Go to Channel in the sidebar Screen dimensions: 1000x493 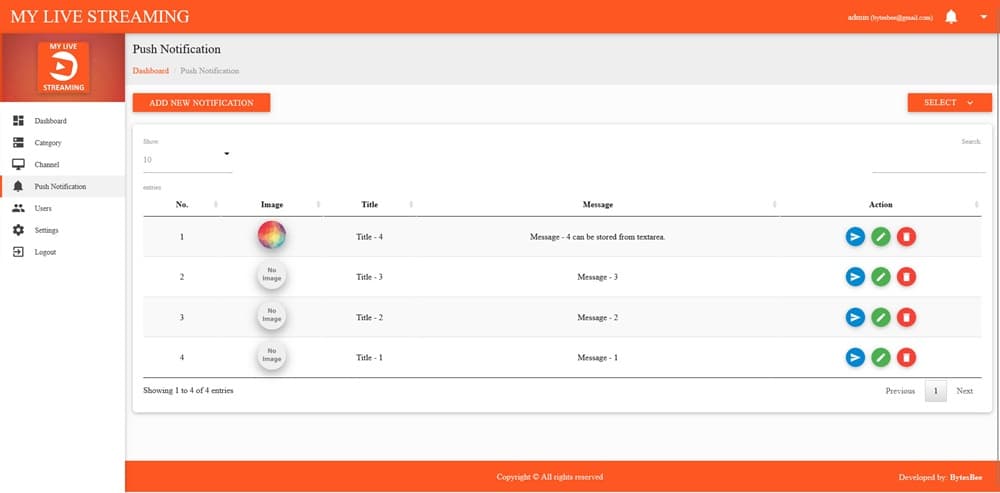point(47,165)
